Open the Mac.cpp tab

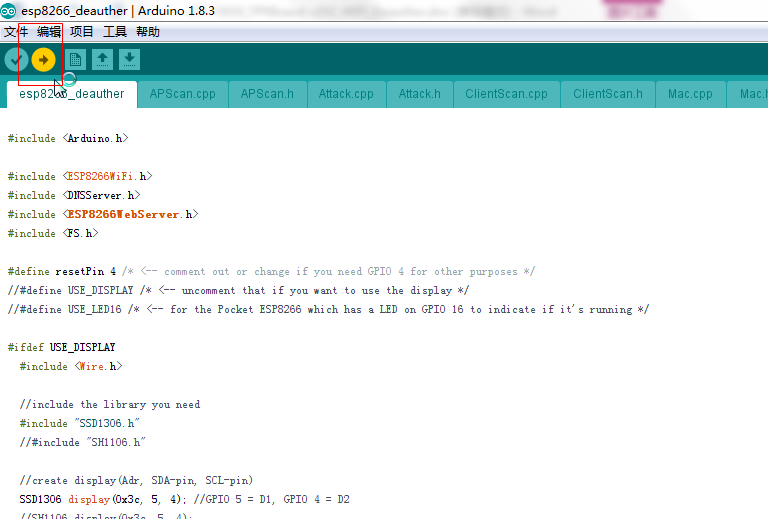tap(690, 94)
